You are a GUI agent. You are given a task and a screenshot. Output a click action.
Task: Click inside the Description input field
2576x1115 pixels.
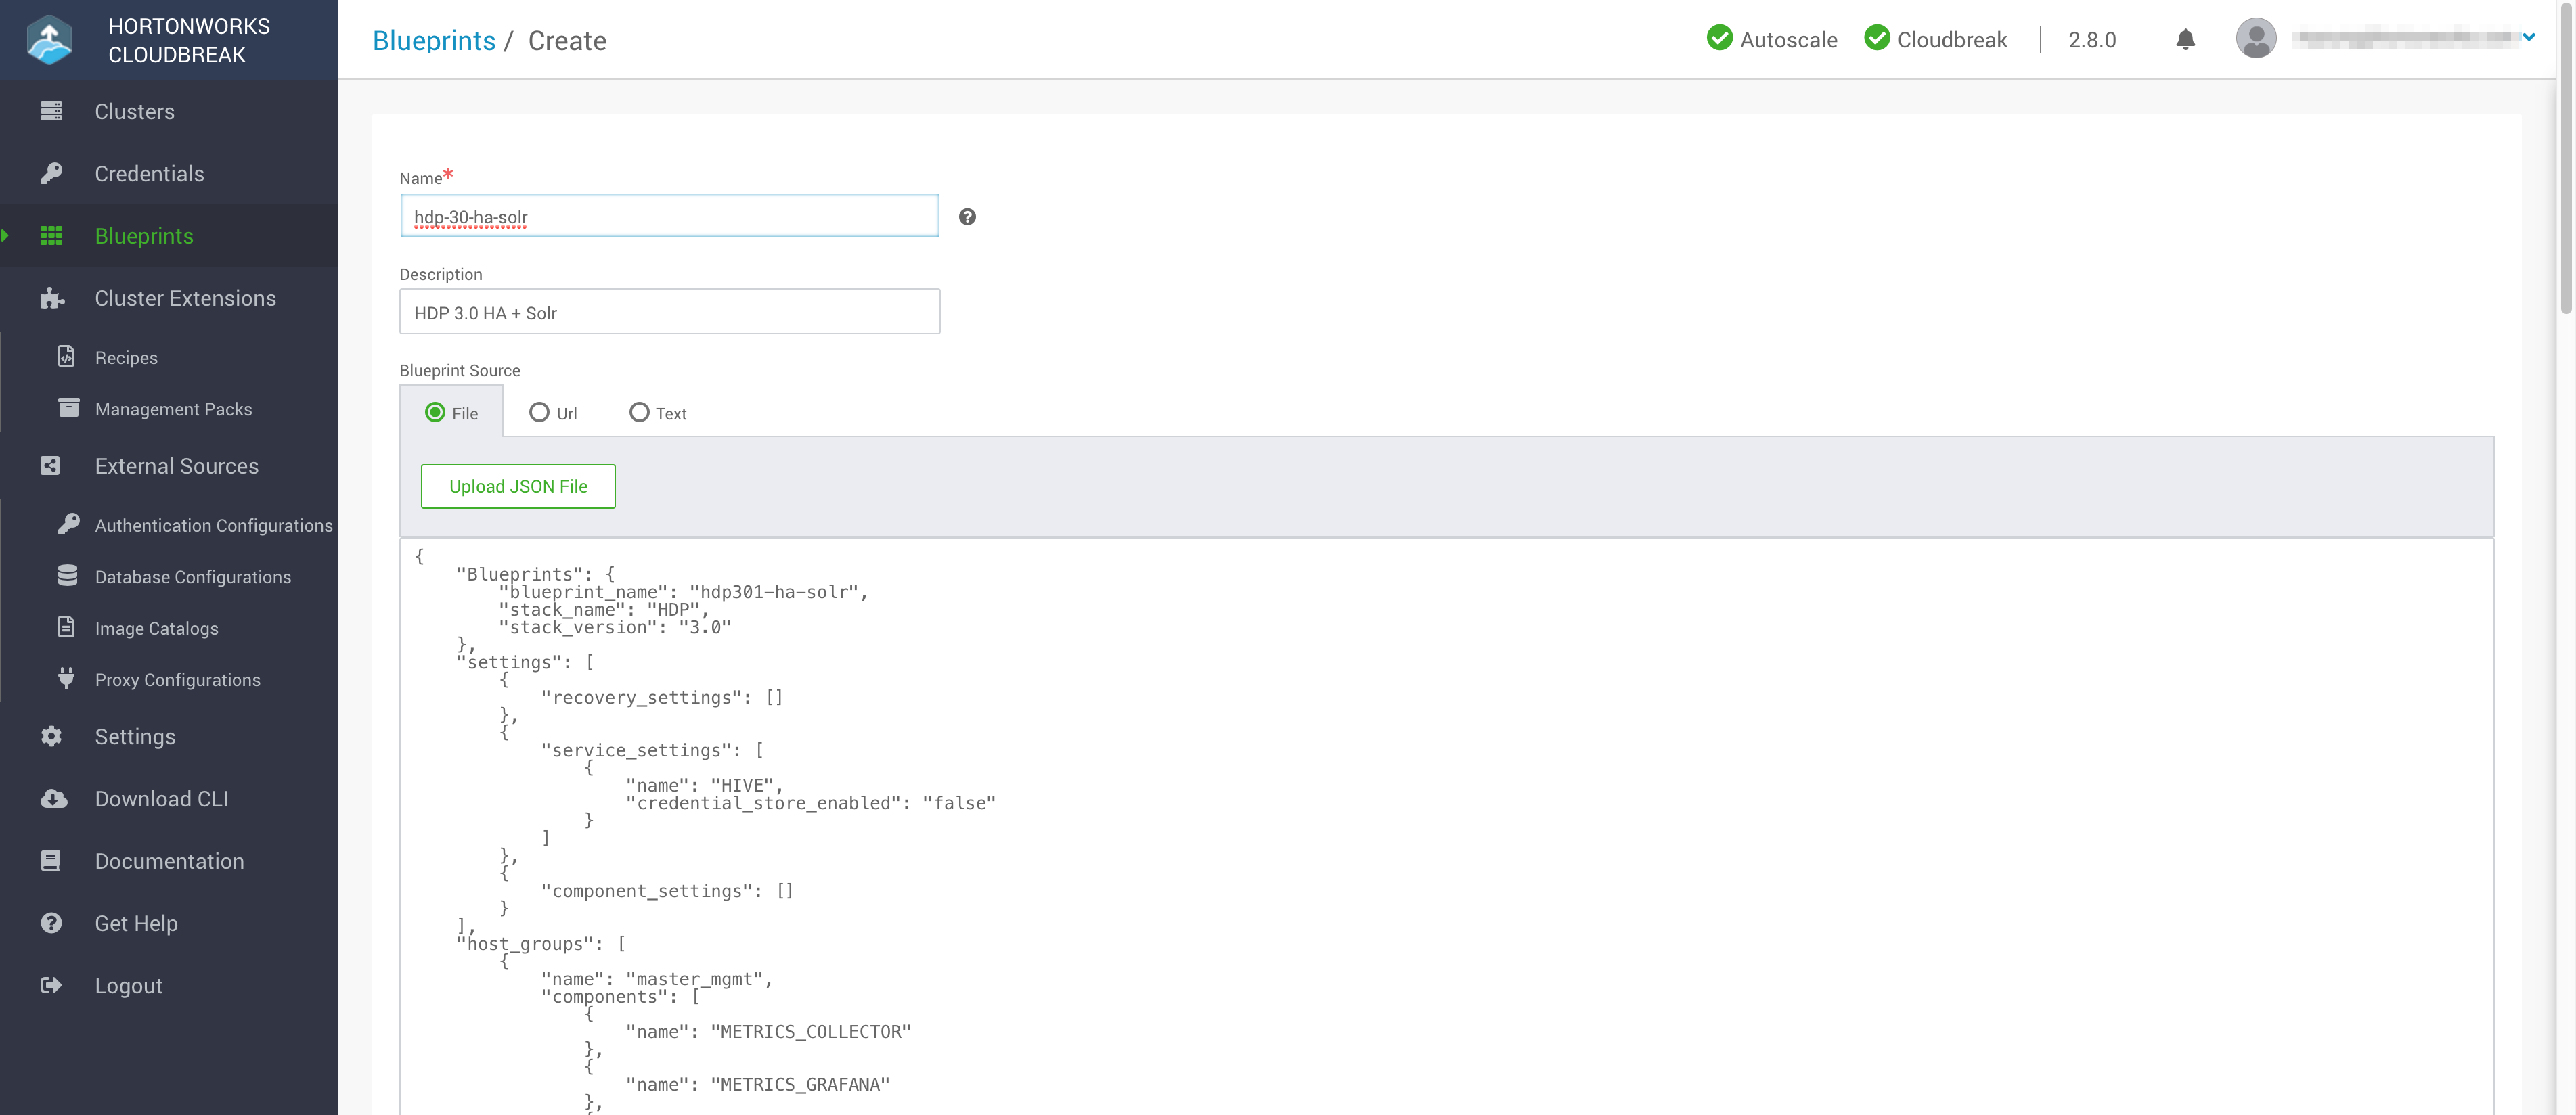point(669,311)
